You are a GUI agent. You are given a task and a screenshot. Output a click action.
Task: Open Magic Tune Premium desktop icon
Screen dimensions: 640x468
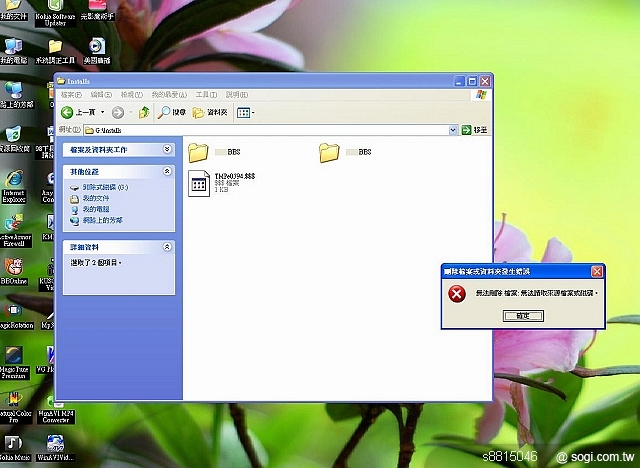(x=14, y=358)
